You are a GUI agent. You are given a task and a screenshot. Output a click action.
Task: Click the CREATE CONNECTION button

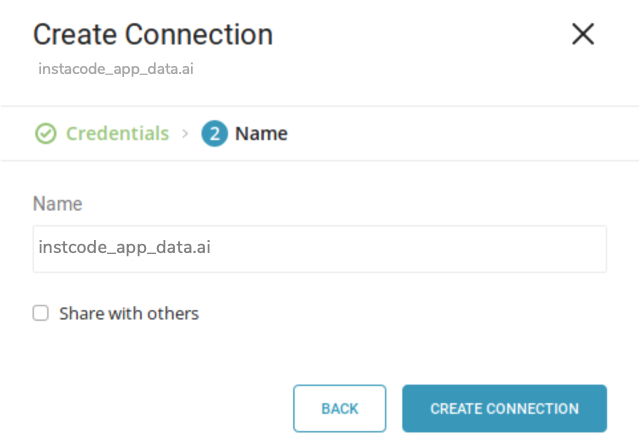(504, 409)
